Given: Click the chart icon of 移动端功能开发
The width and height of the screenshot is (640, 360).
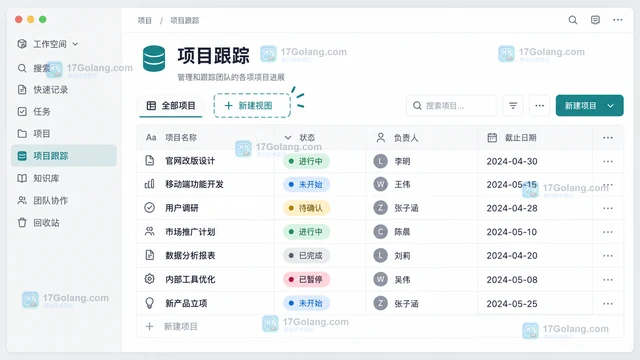Looking at the screenshot, I should pyautogui.click(x=150, y=184).
